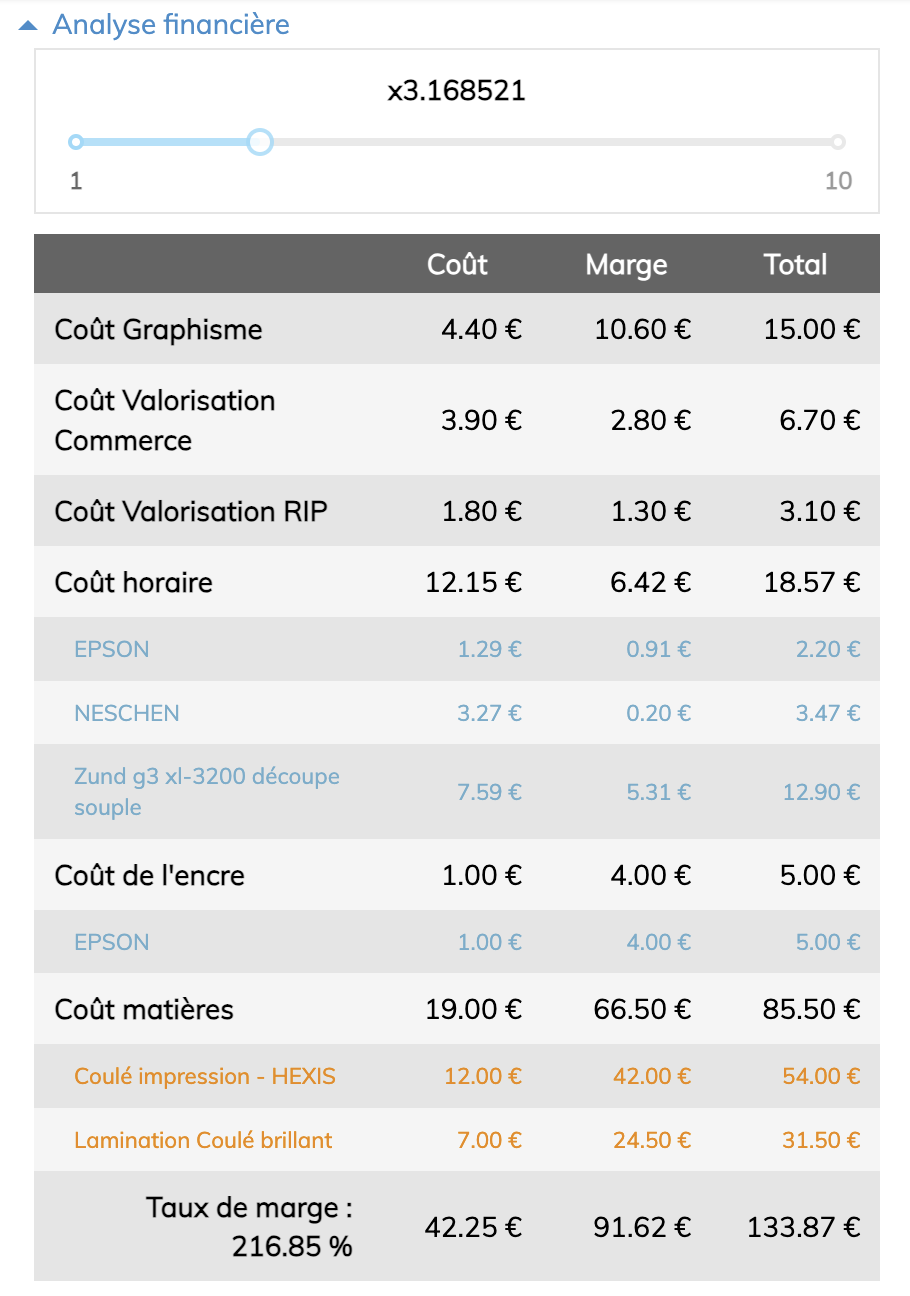Click the Coût column header
This screenshot has width=910, height=1296.
tap(457, 264)
